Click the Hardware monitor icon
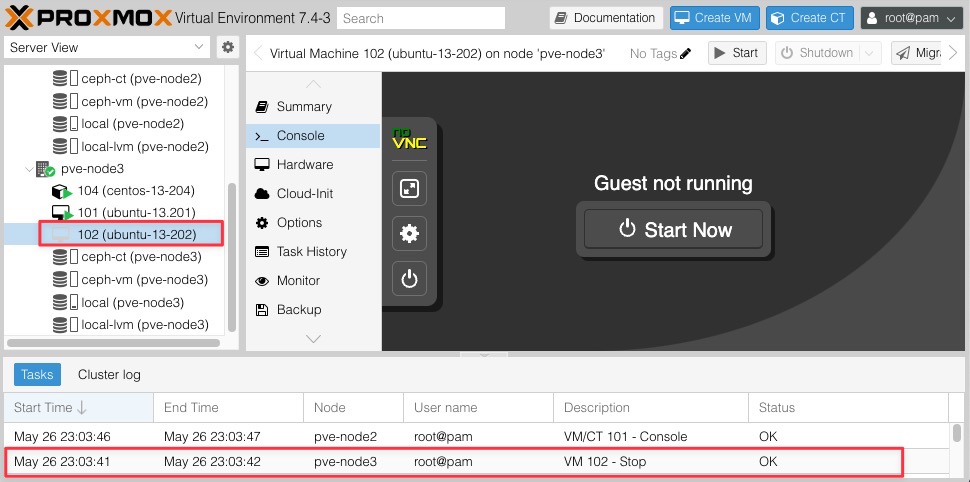The height and width of the screenshot is (482, 970). click(262, 165)
